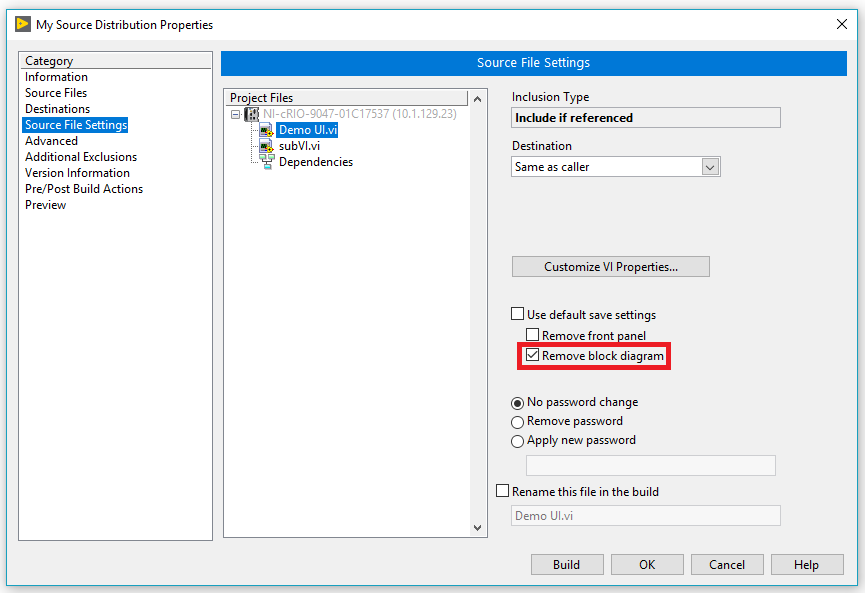
Task: Click the LabVIEW icon in title bar
Action: (22, 24)
